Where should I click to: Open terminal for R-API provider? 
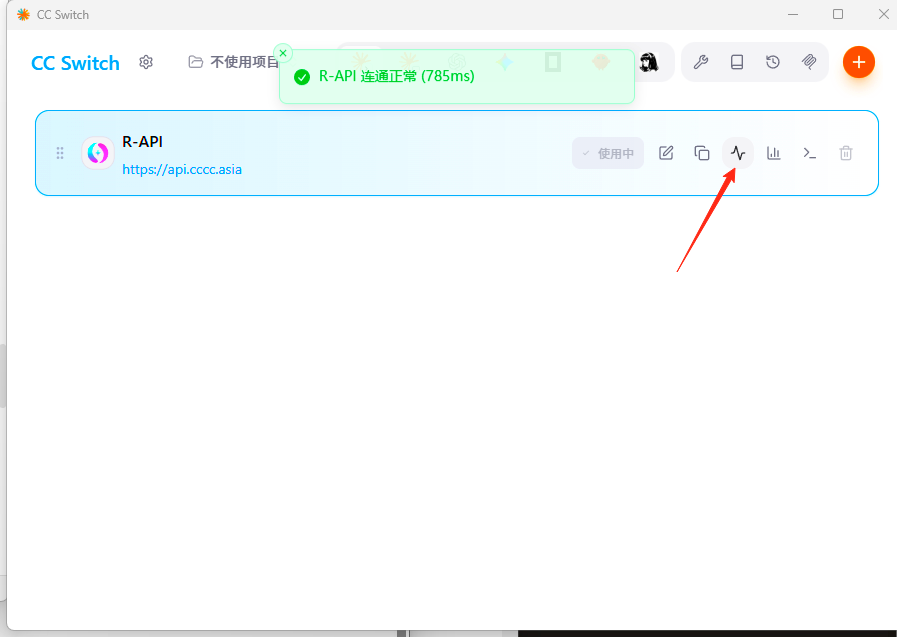click(809, 153)
